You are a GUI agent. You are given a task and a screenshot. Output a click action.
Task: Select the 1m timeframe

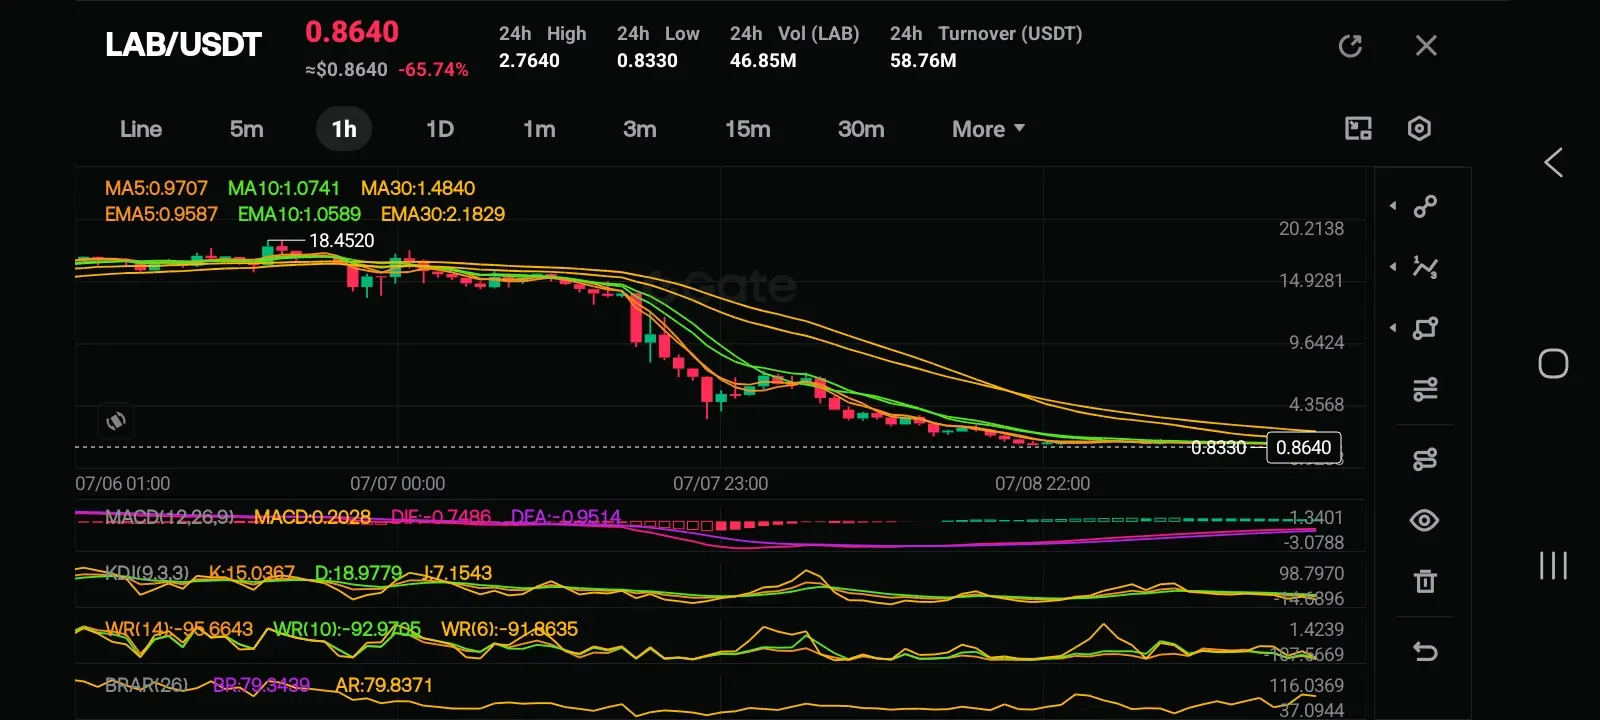[539, 129]
